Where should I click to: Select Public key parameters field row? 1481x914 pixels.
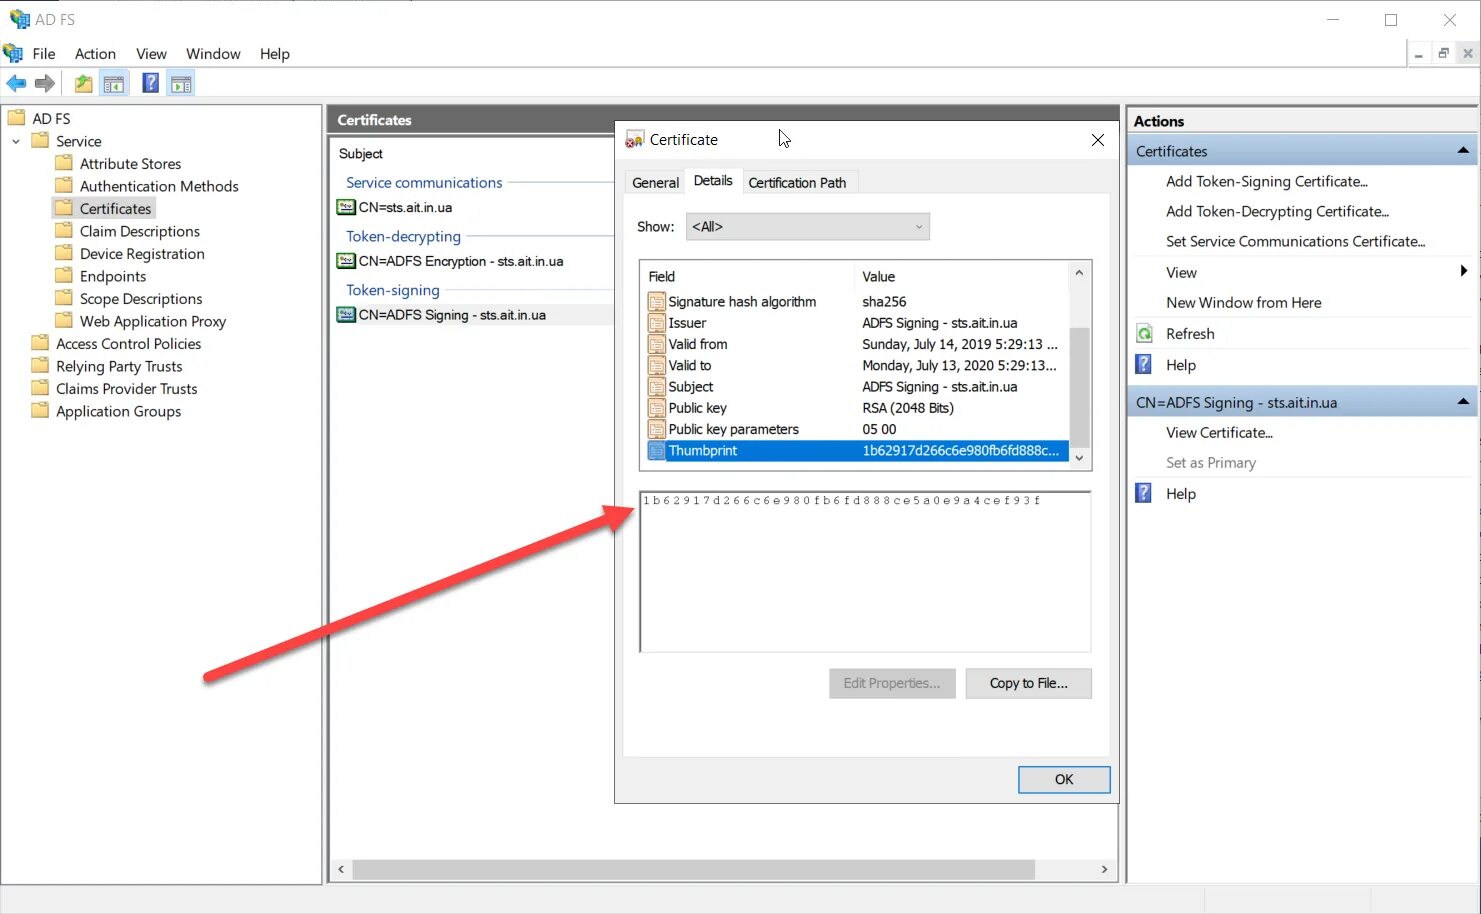857,429
